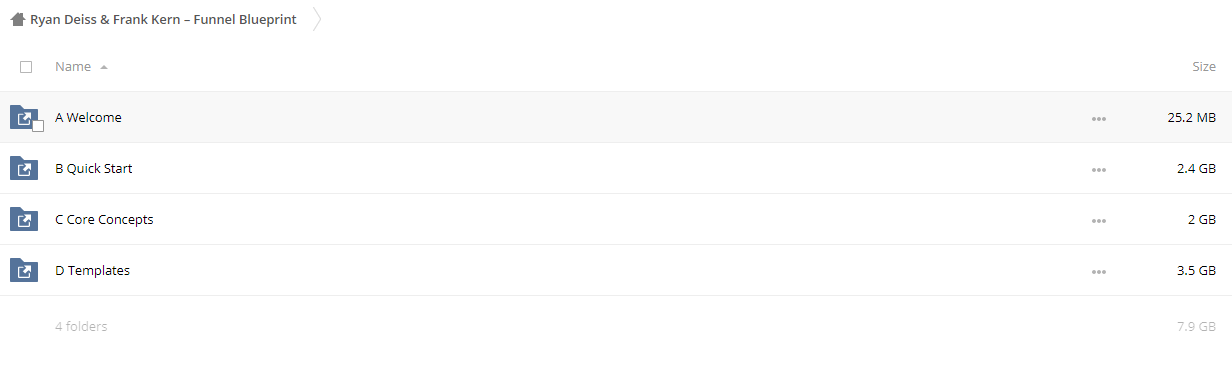Open the A Welcome shared folder icon
This screenshot has width=1232, height=376.
tap(24, 118)
